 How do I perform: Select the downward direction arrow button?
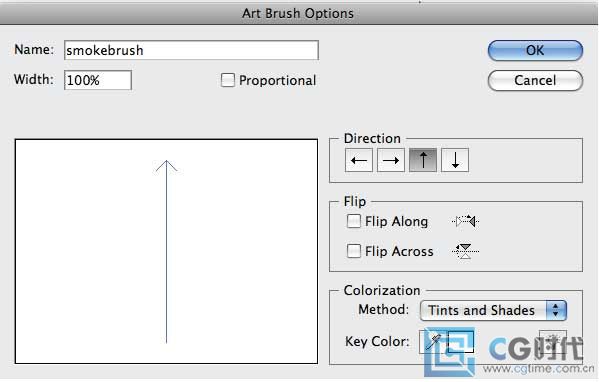(x=455, y=160)
